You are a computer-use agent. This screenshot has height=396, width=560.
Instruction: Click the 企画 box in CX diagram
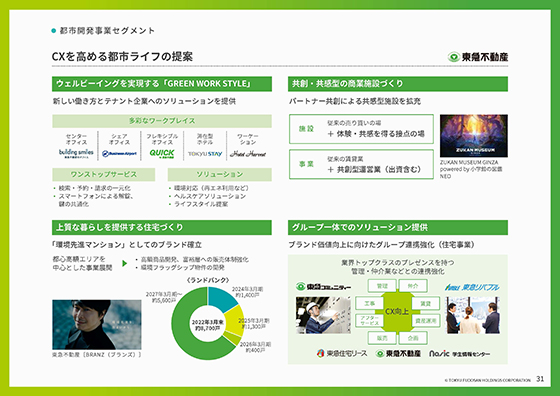tap(413, 338)
